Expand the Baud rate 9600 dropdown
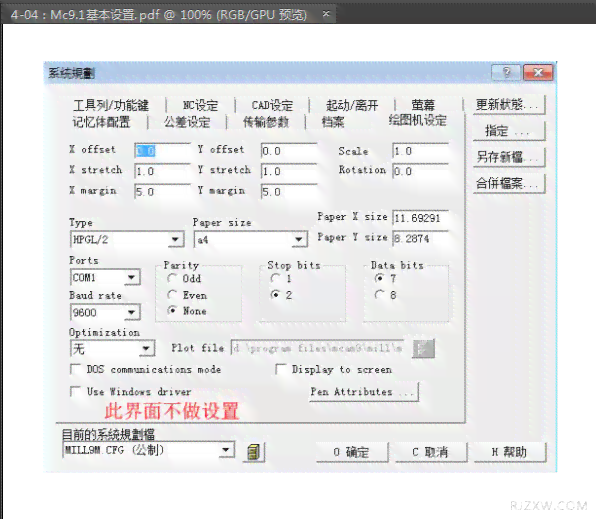596x519 pixels. tap(132, 313)
